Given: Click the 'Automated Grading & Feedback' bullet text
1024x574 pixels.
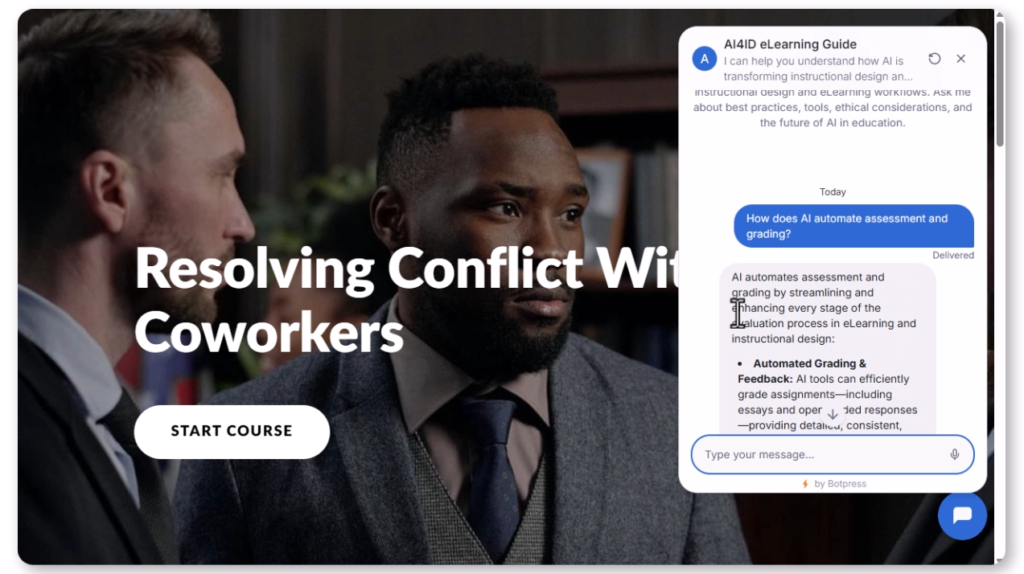Looking at the screenshot, I should (802, 371).
